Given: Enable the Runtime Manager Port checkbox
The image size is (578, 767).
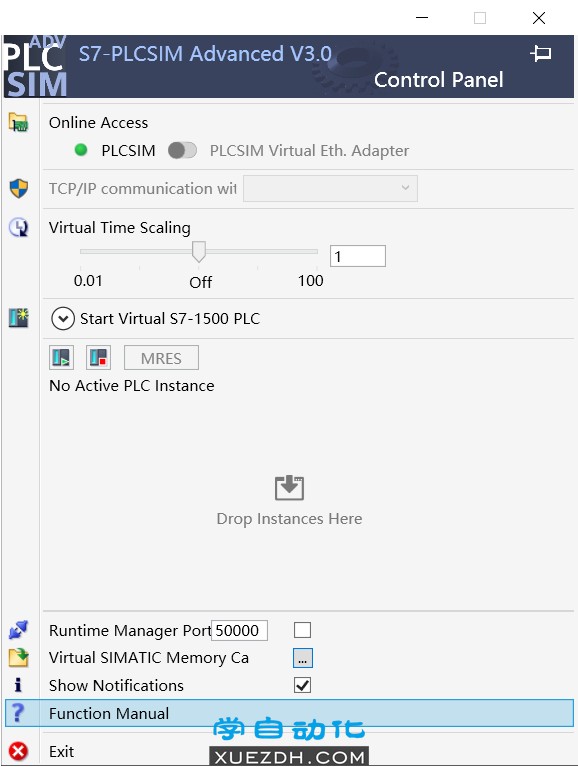Looking at the screenshot, I should (x=302, y=630).
